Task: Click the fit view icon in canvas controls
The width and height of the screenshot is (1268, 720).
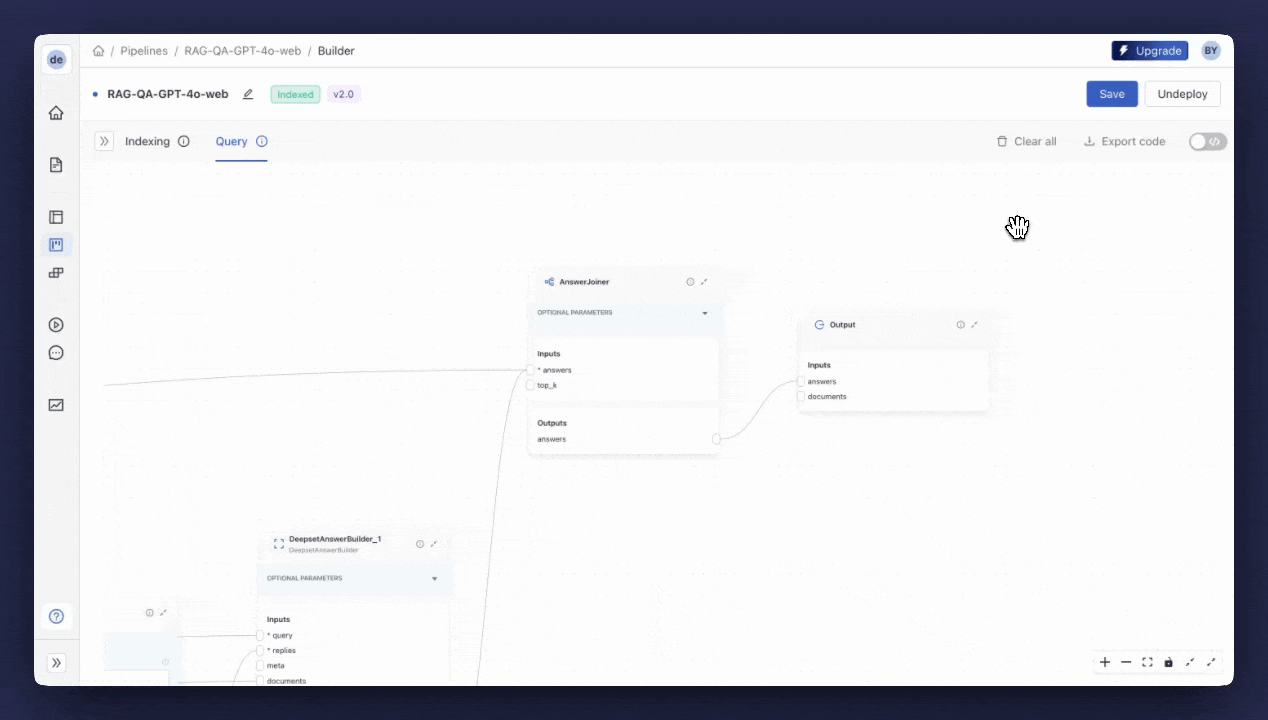Action: [1147, 662]
